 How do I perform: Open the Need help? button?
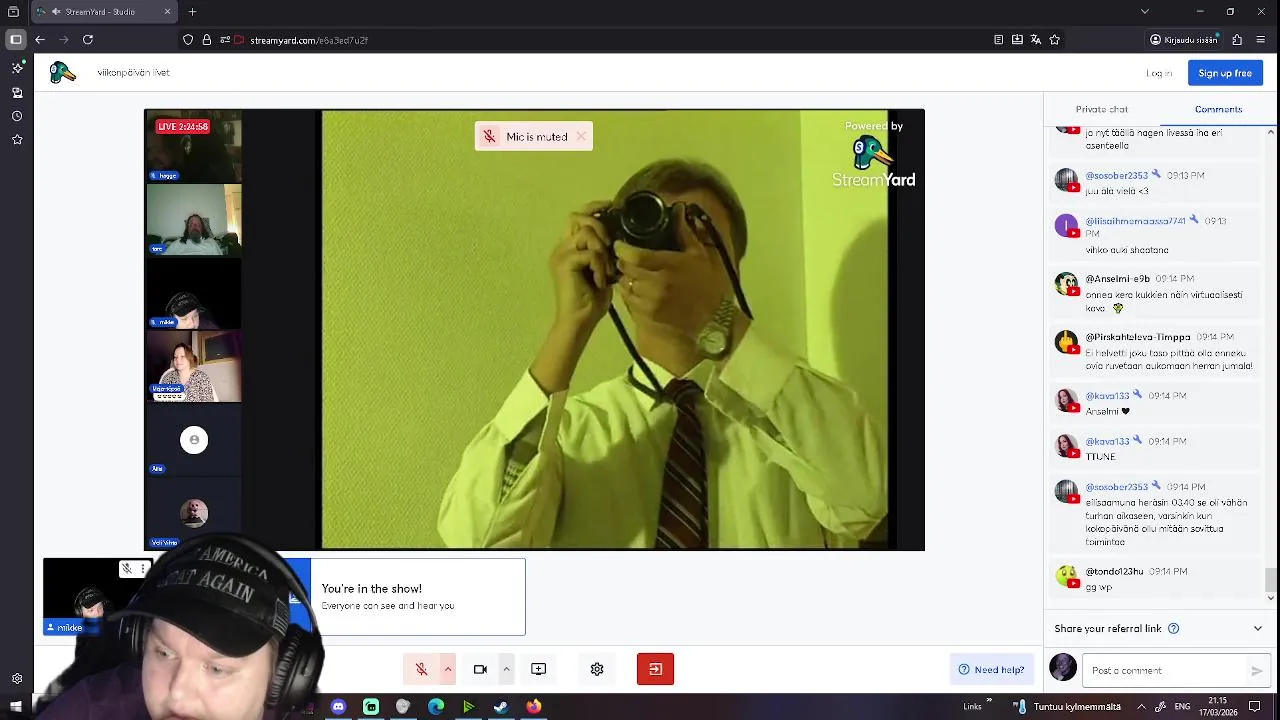tap(991, 670)
